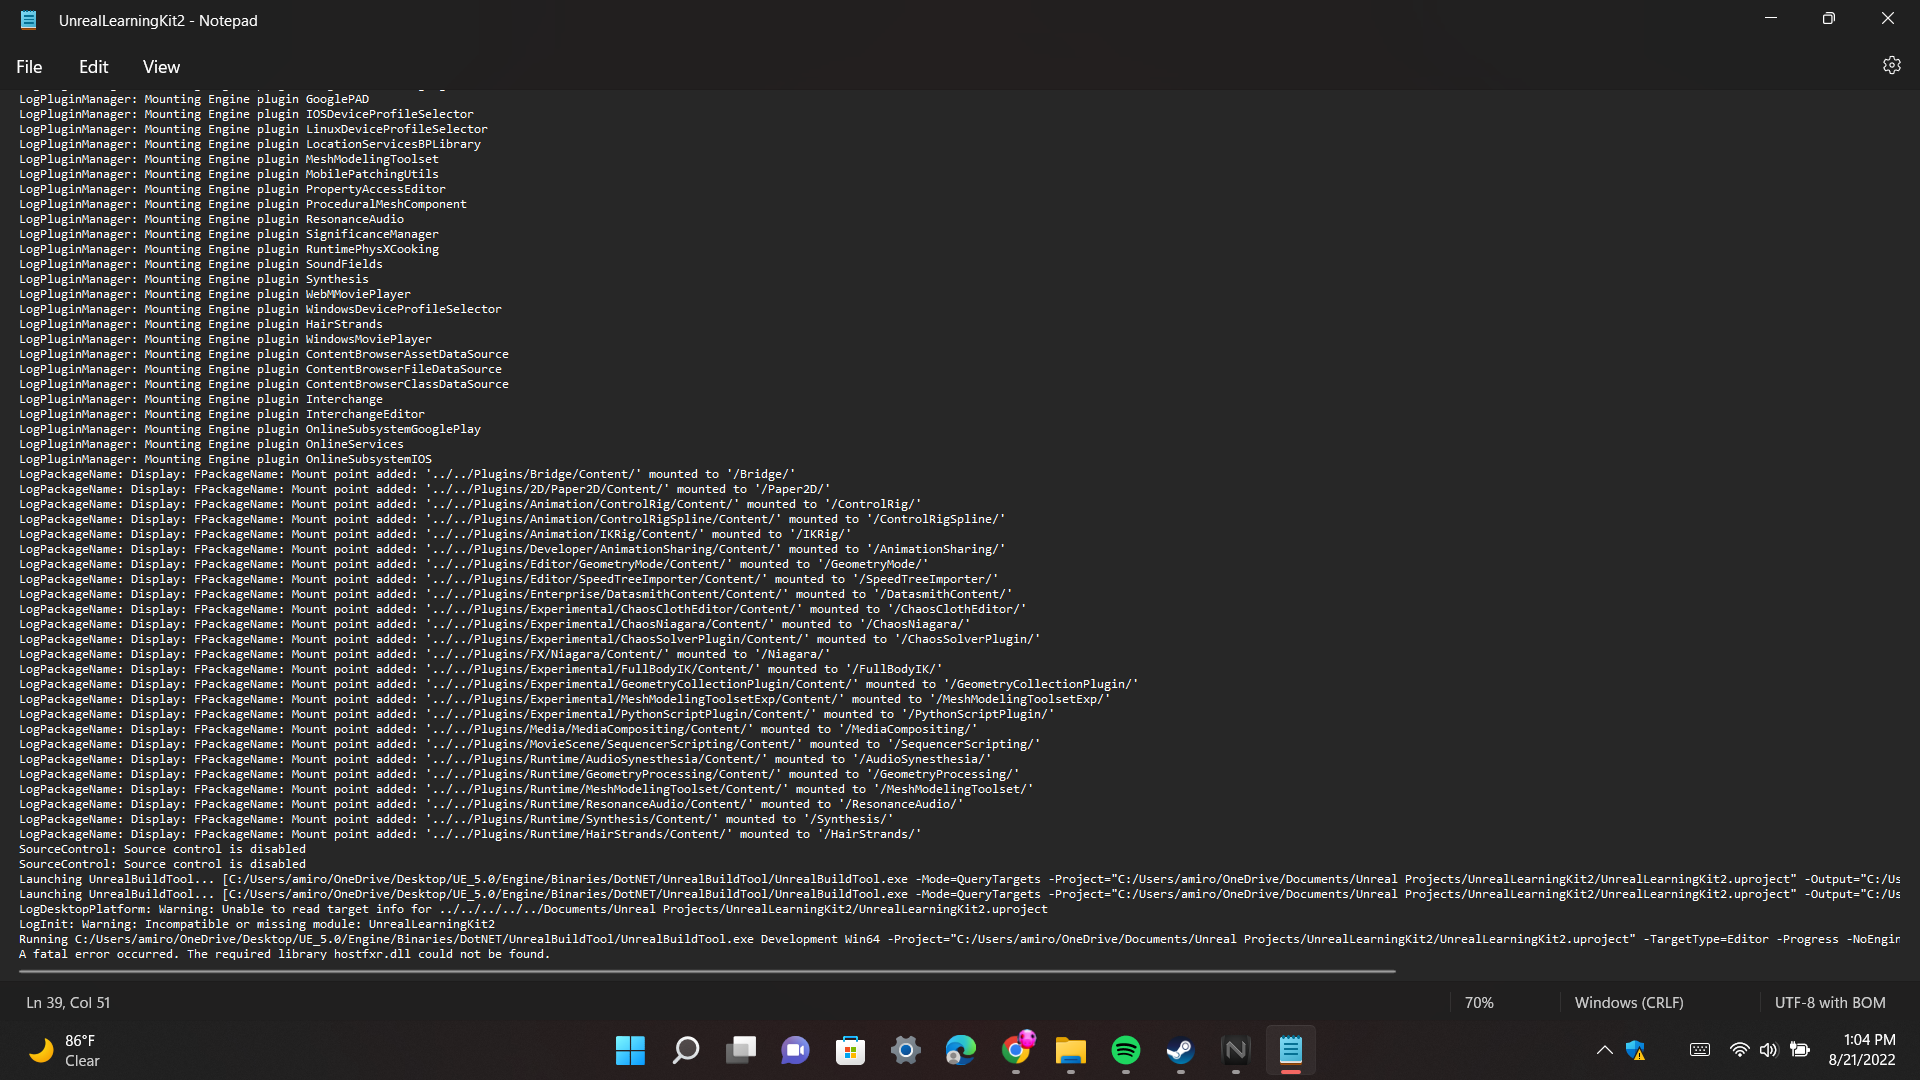
Task: Click the OnlineSubsystemIOS plugin line
Action: click(225, 459)
